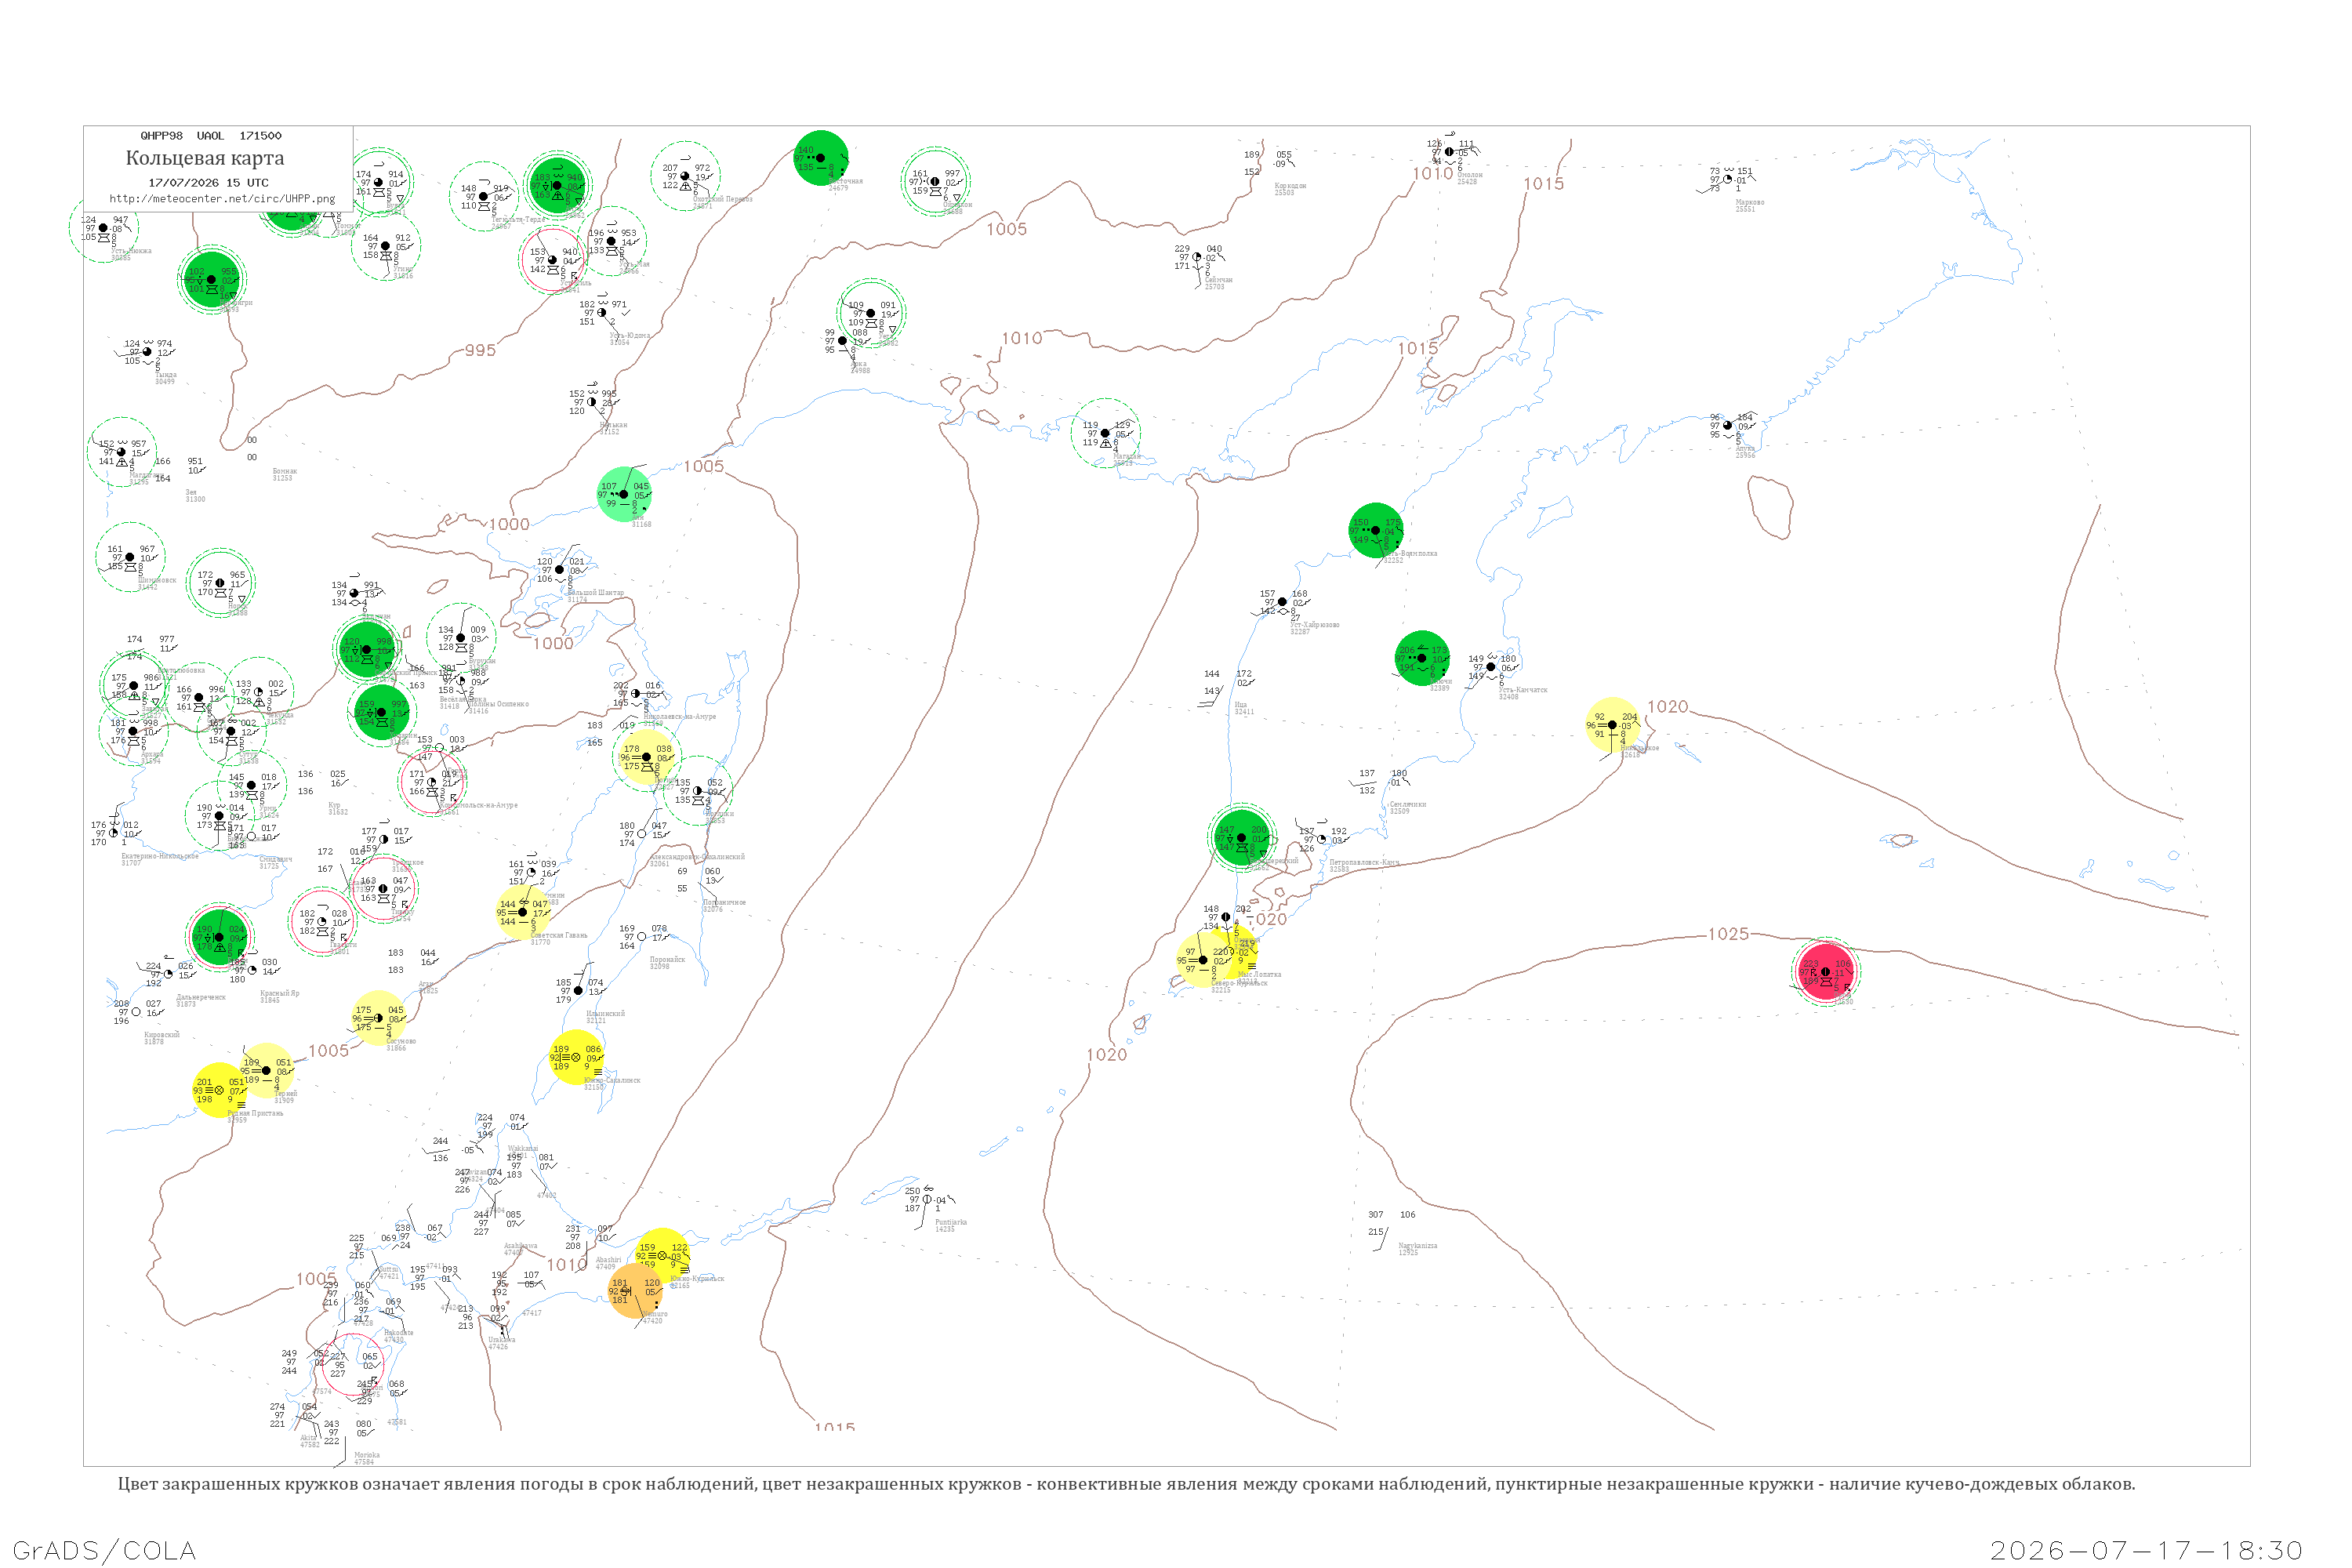Select the 2026-07-17-18:30 timestamp
The image size is (2352, 1568).
2146,1550
